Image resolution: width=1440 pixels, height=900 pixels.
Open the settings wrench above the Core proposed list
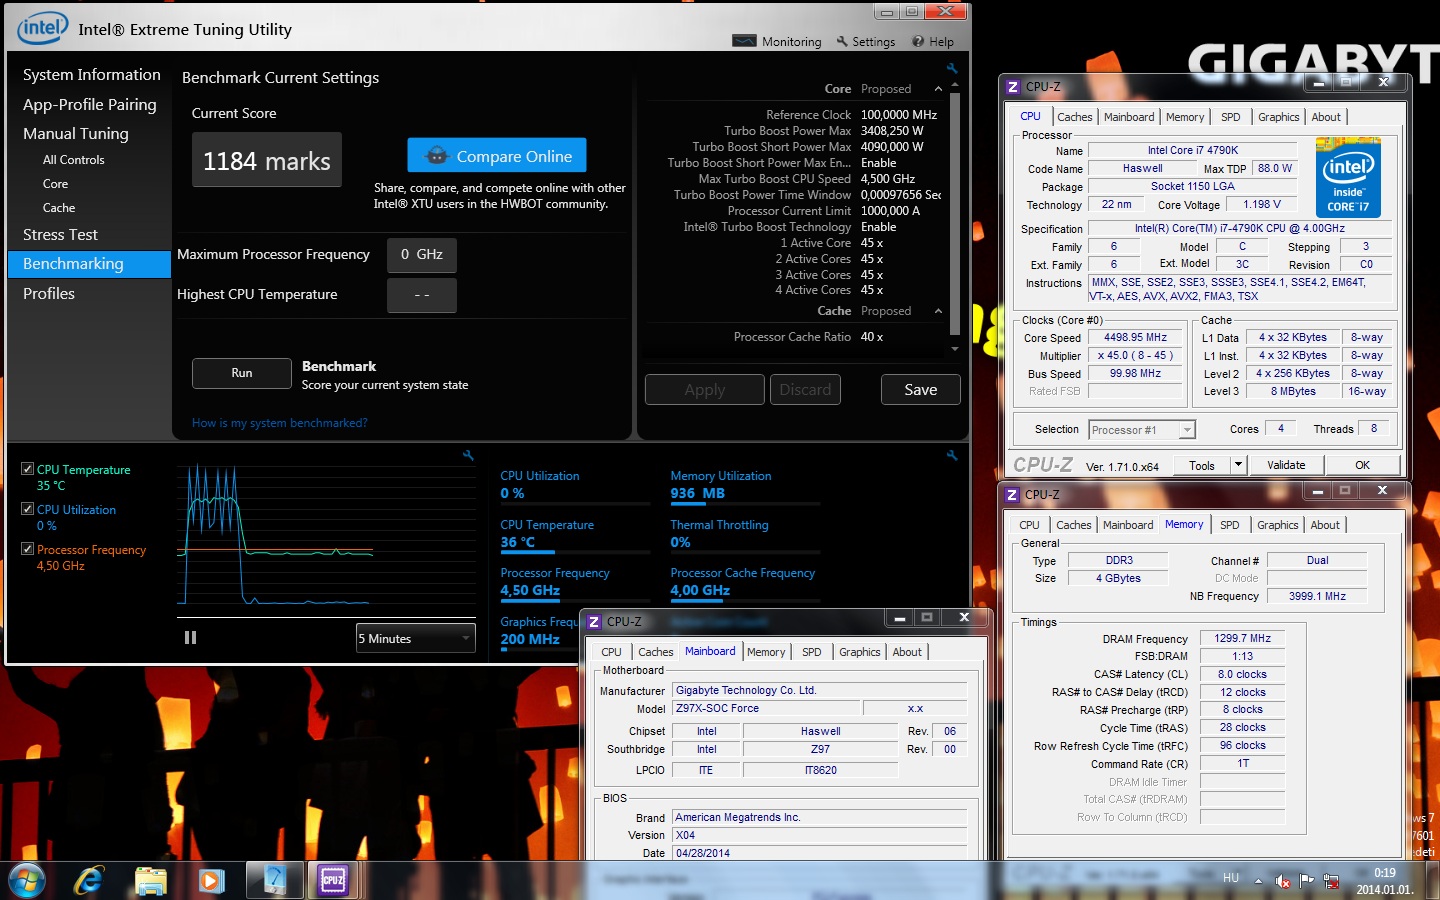[952, 68]
